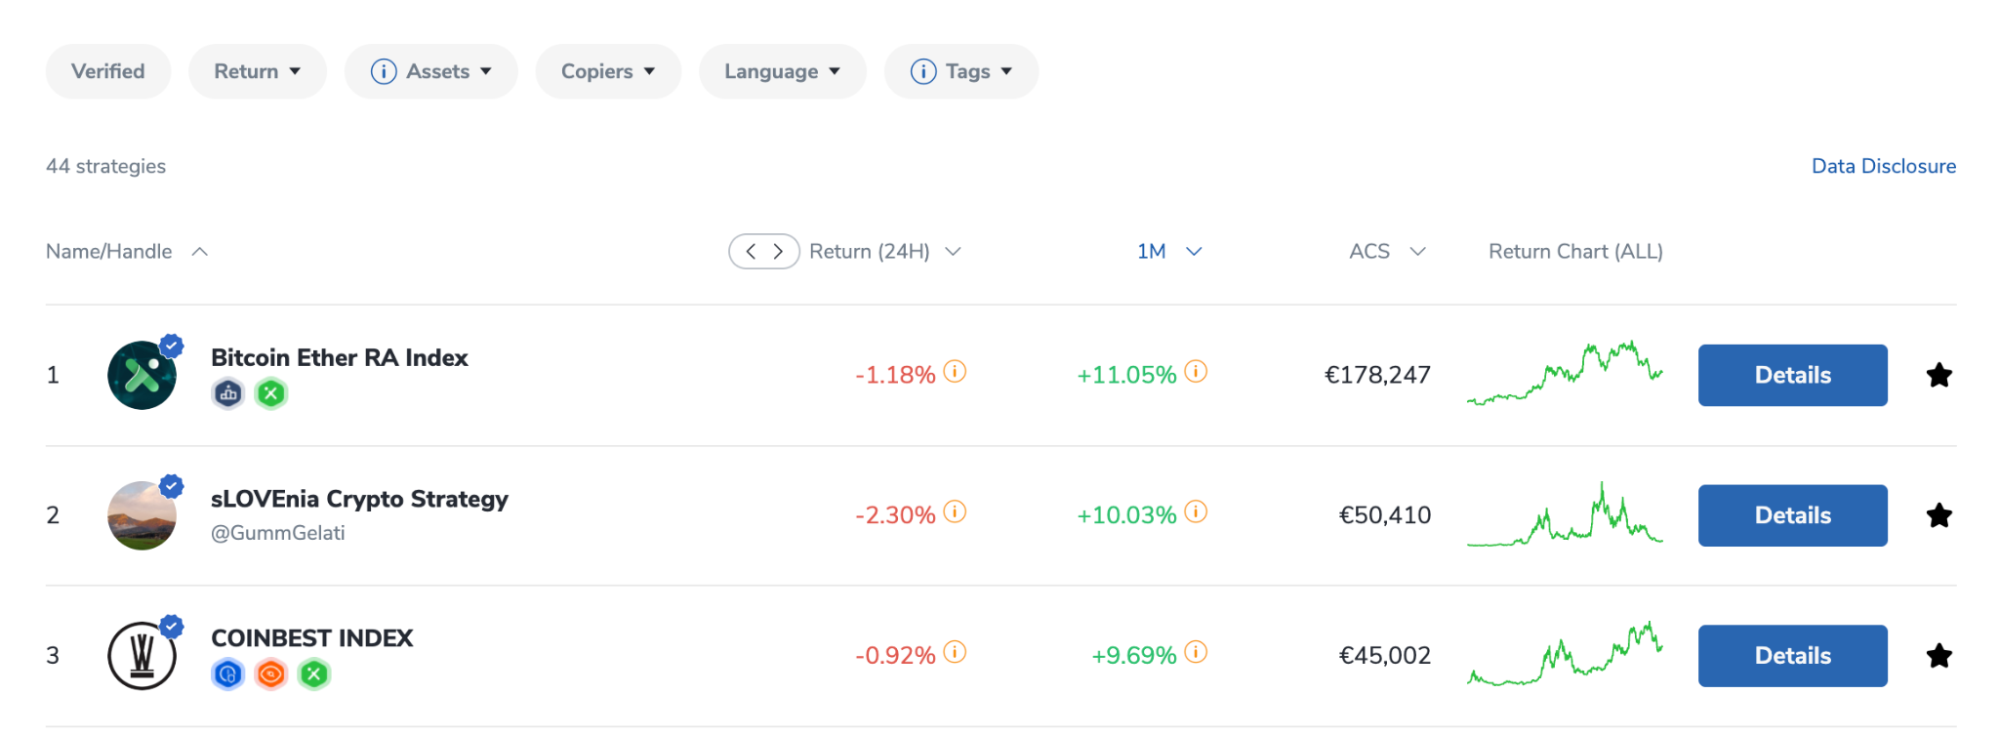Toggle the Verified filter chip
1999x731 pixels.
click(x=108, y=72)
